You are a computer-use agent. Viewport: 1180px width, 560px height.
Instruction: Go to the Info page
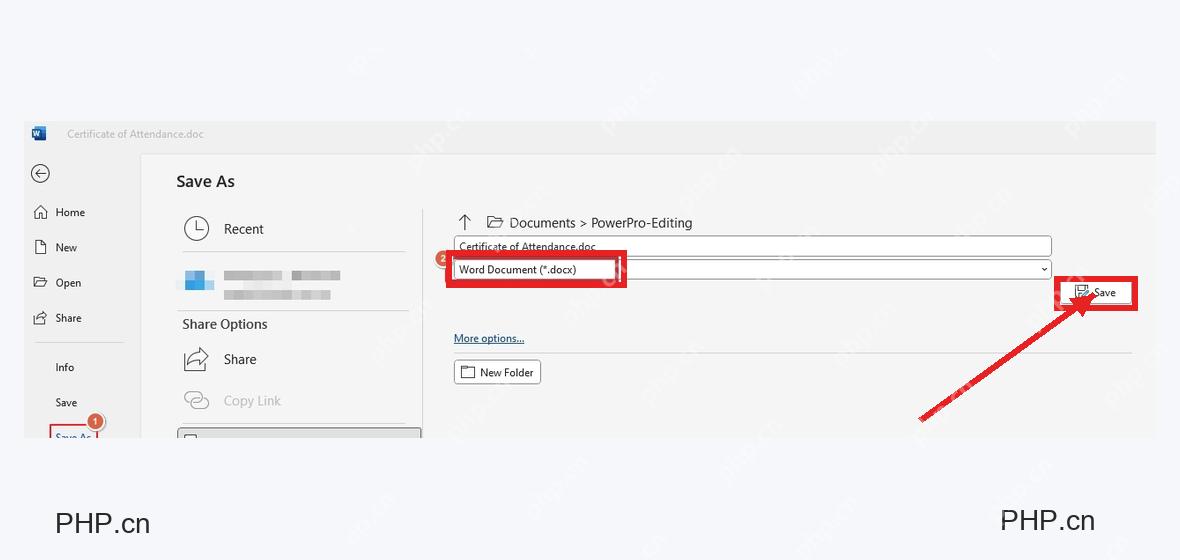pyautogui.click(x=65, y=367)
